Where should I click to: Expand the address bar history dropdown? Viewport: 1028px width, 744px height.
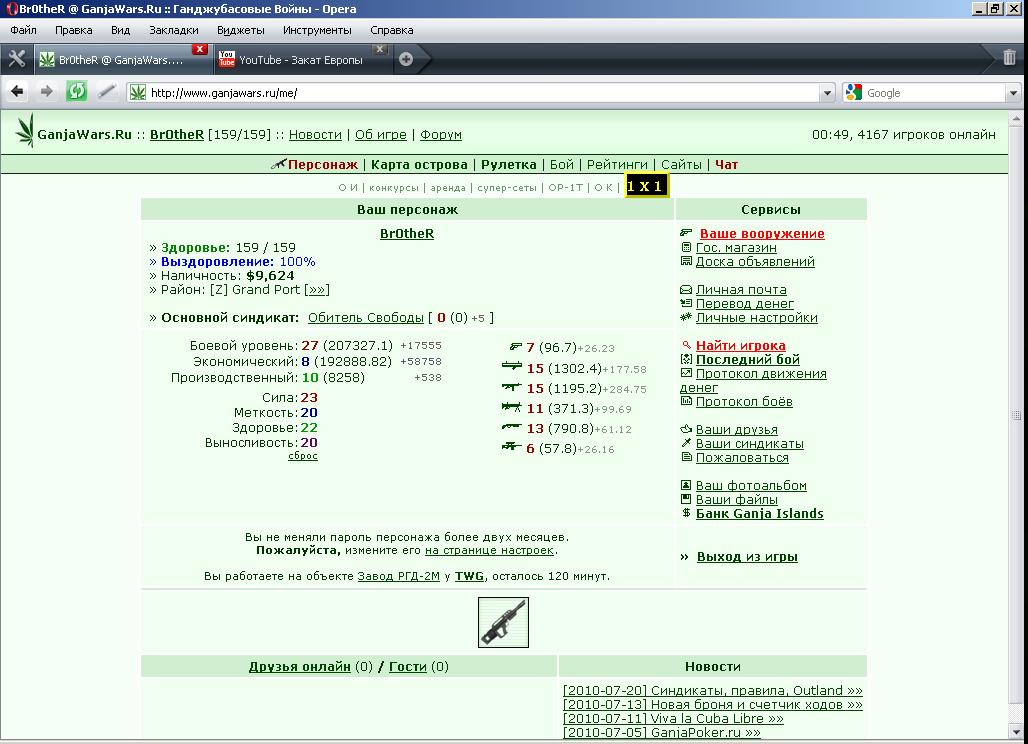pos(827,92)
